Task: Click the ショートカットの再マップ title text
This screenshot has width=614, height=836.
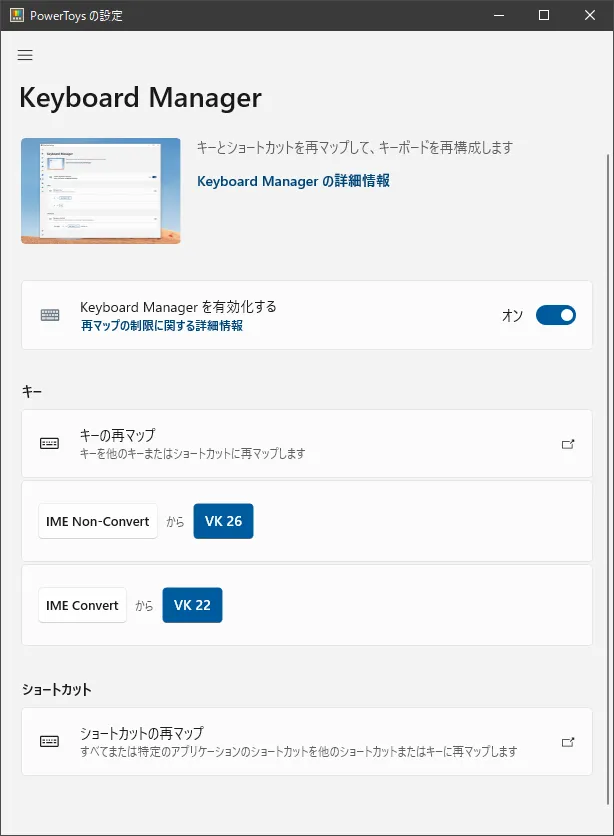Action: point(141,733)
